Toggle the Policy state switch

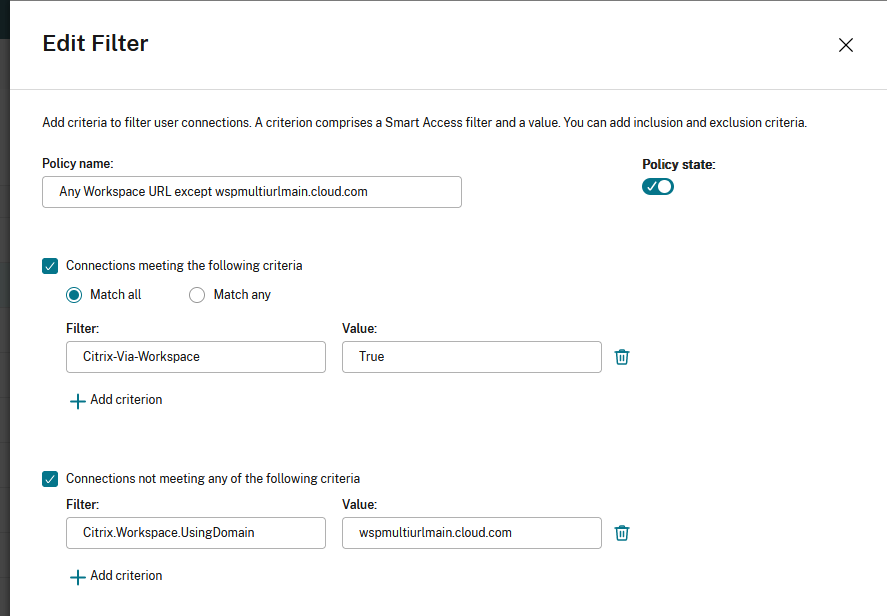(x=658, y=186)
